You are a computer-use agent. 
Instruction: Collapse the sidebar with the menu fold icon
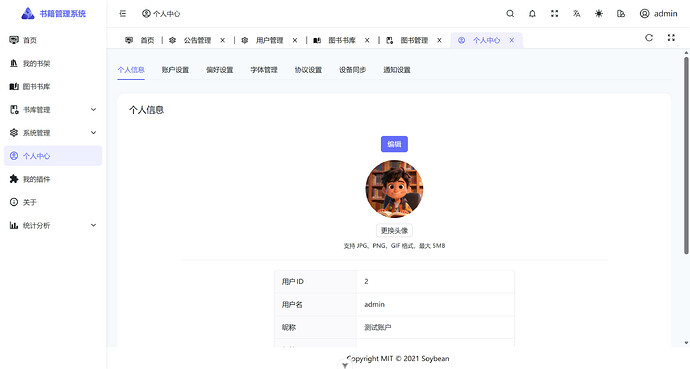point(123,14)
